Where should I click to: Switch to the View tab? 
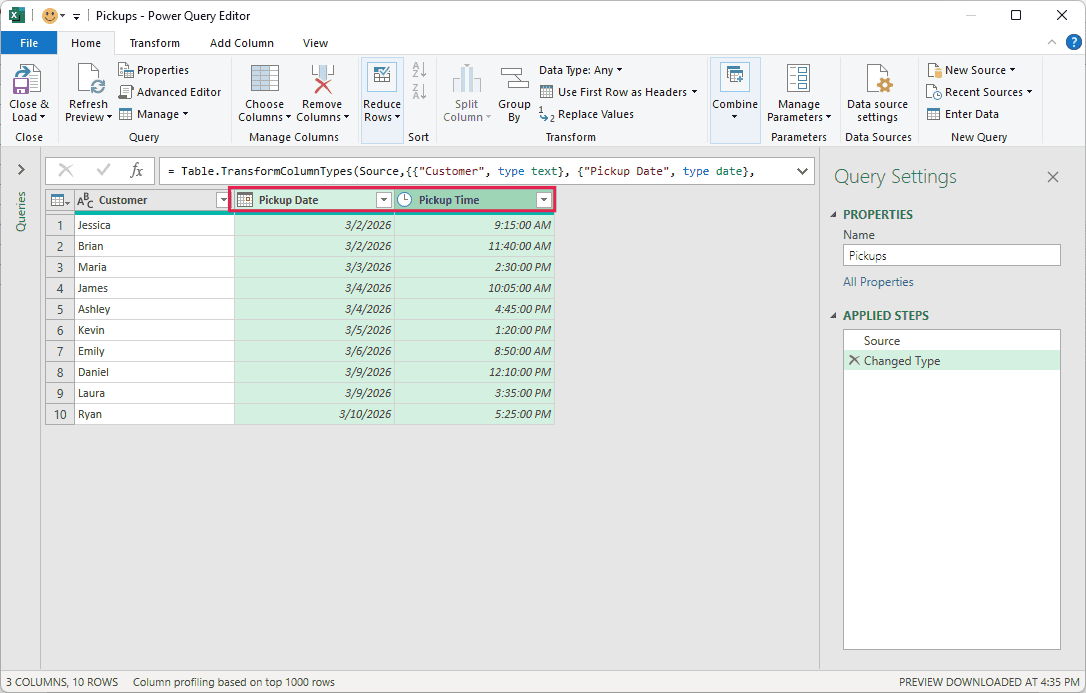click(x=315, y=43)
